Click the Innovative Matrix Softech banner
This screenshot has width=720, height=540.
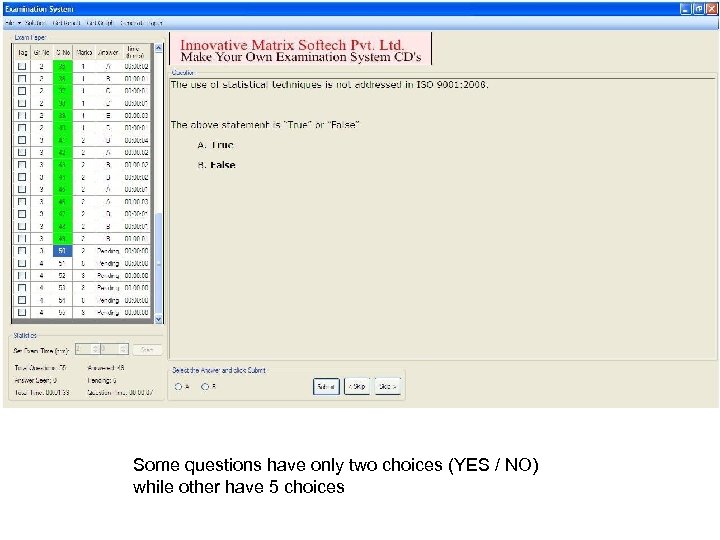pos(301,50)
